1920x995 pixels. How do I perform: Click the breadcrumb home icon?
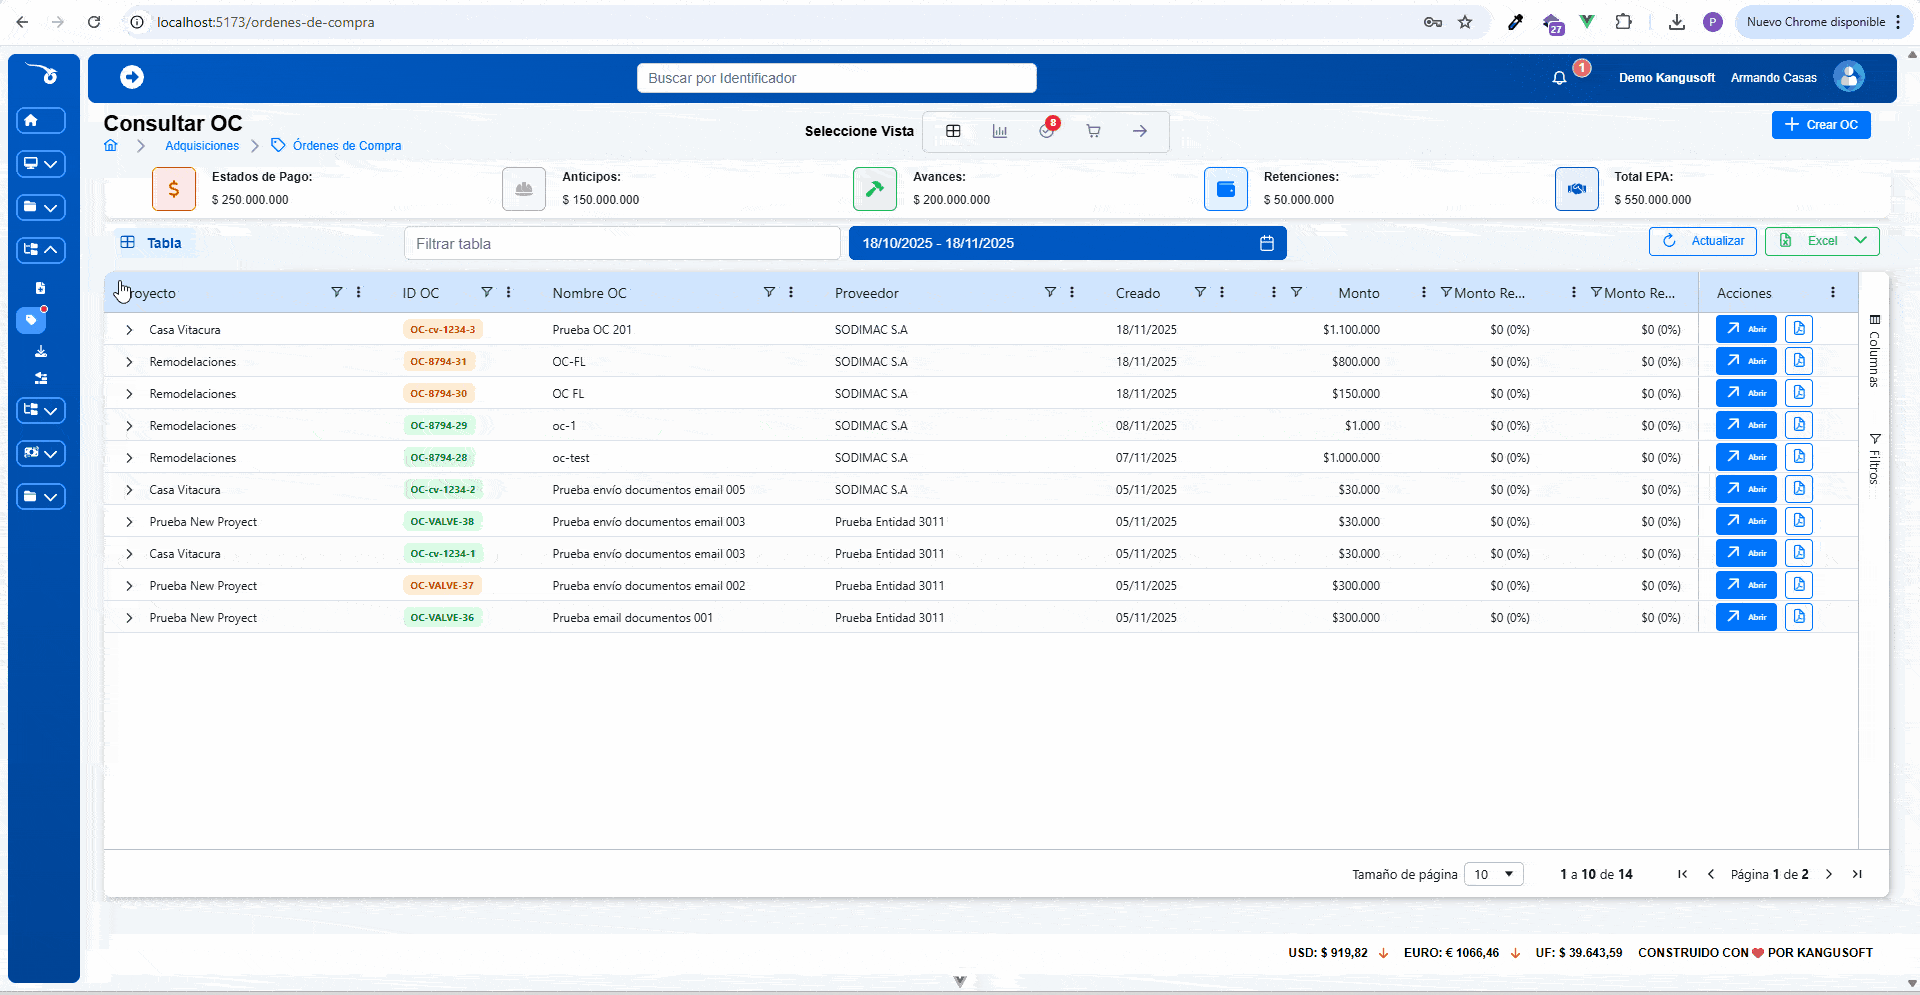pyautogui.click(x=111, y=145)
